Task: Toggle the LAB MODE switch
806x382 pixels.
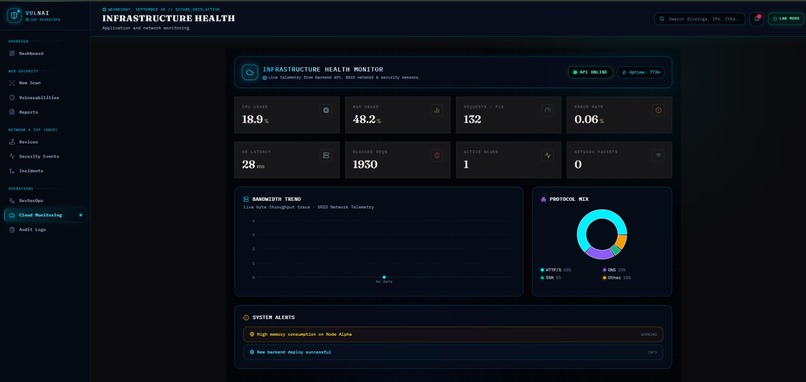Action: click(786, 19)
